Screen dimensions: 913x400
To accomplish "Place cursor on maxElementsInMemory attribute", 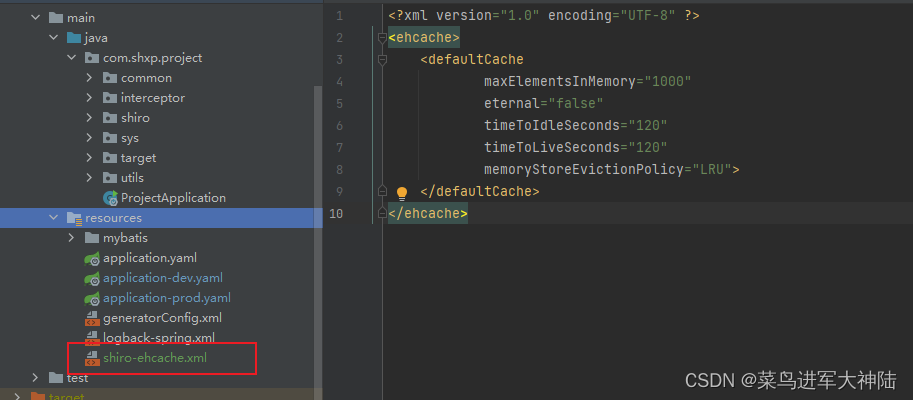I will point(559,82).
